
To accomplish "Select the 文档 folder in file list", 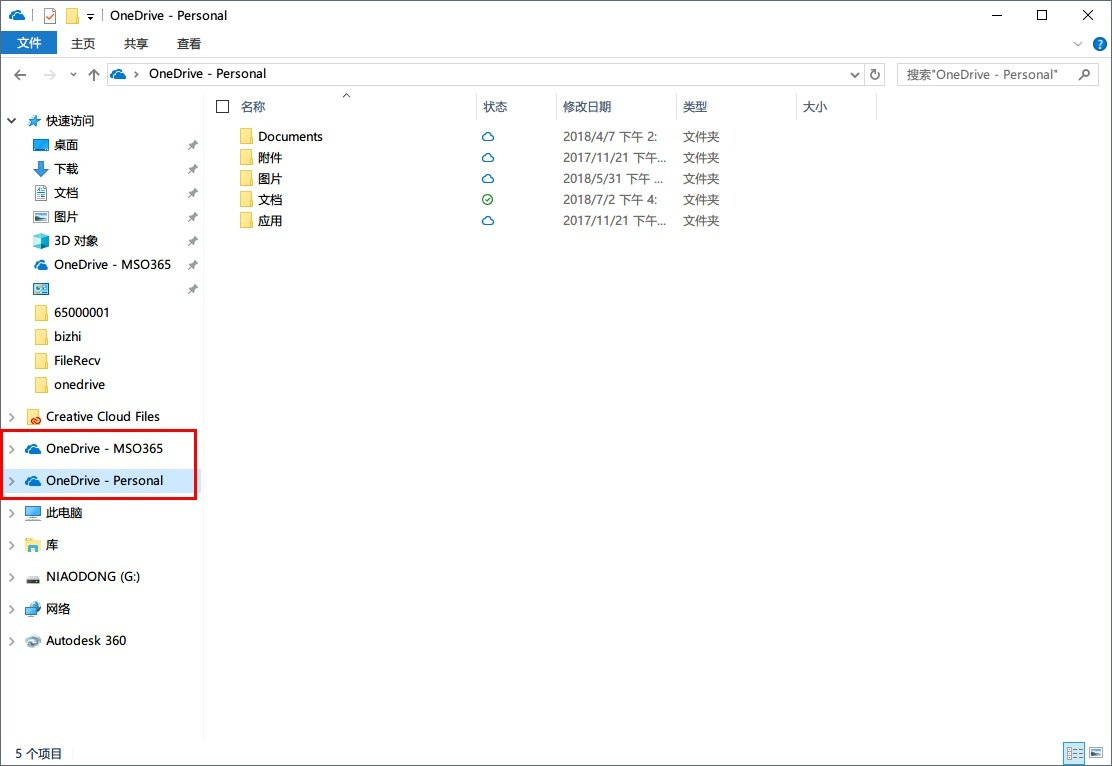I will pyautogui.click(x=269, y=200).
